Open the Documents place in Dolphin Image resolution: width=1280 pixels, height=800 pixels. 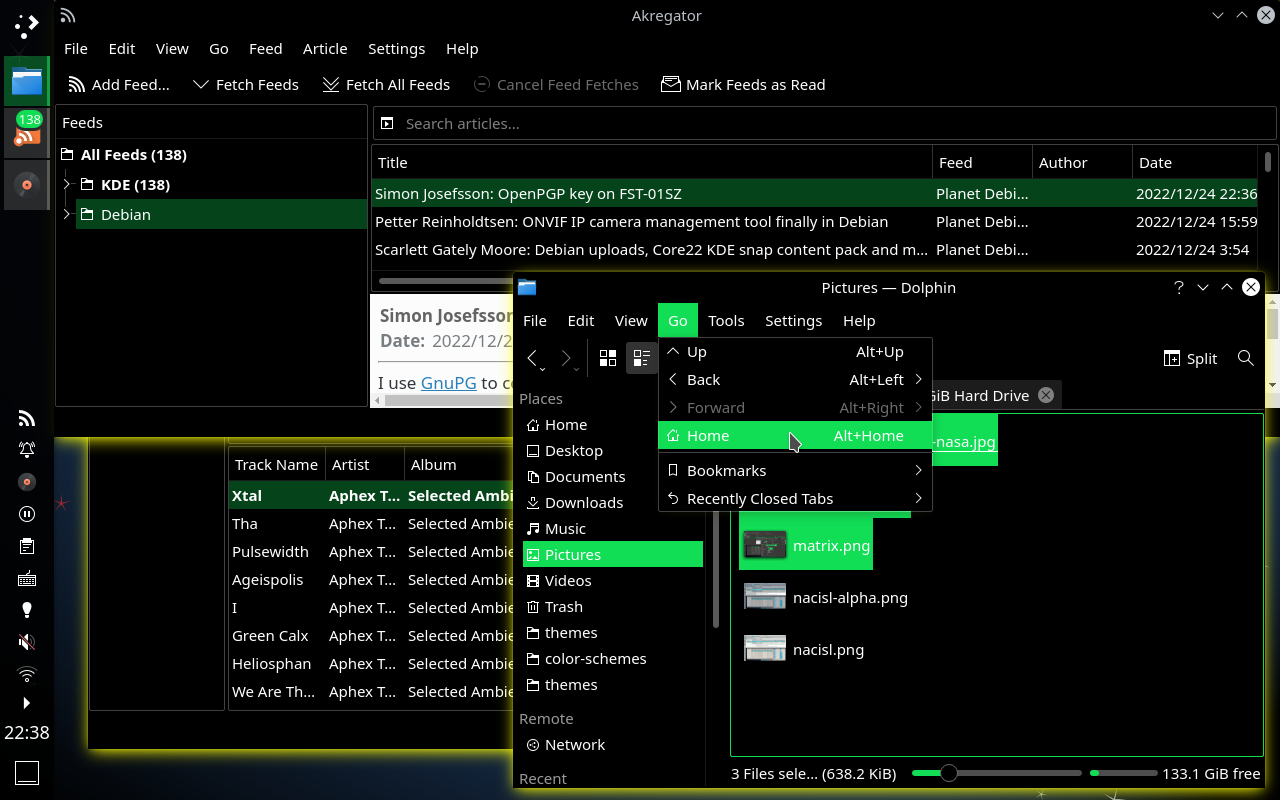coord(613,477)
